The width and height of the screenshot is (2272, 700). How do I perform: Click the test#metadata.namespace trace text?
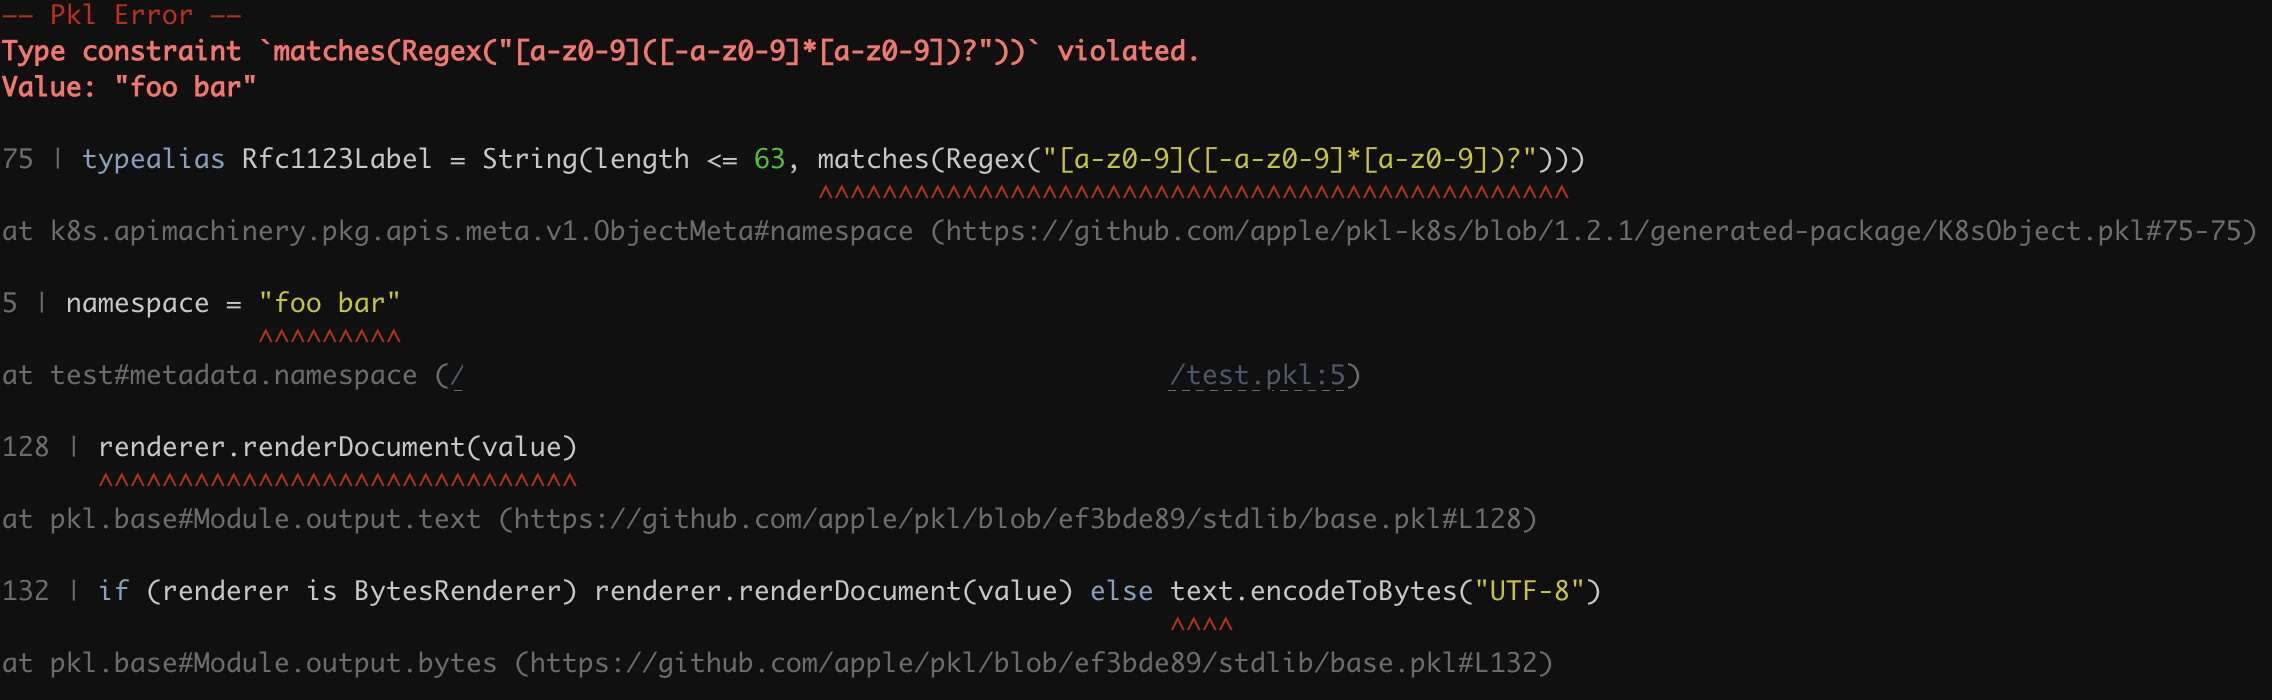pos(233,375)
